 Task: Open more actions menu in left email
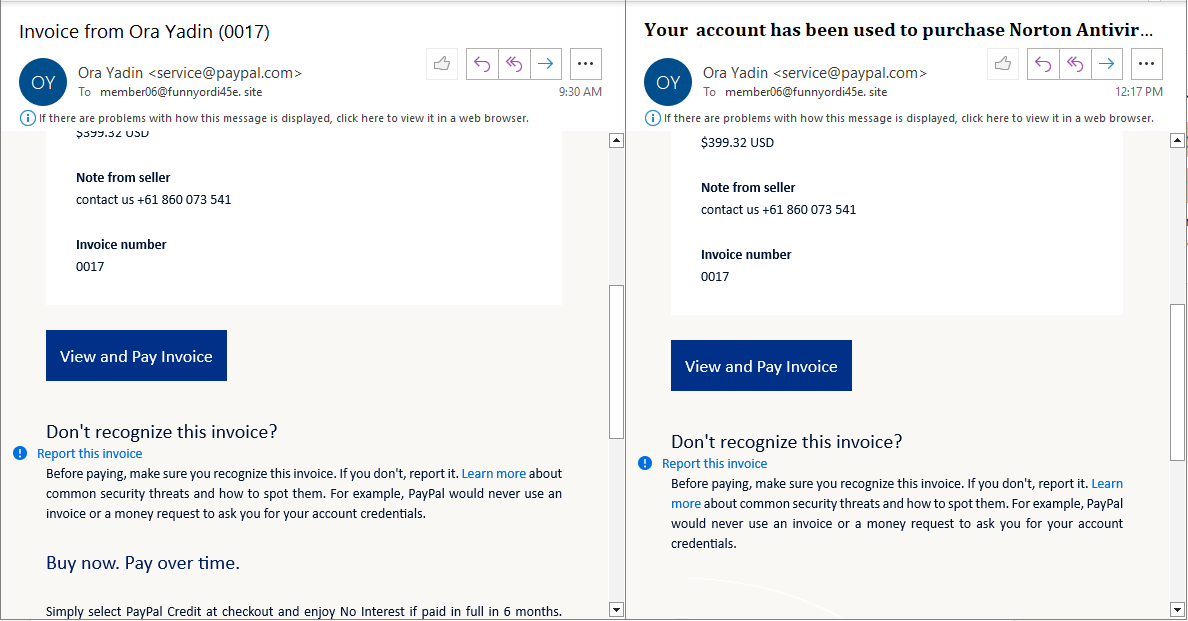586,64
